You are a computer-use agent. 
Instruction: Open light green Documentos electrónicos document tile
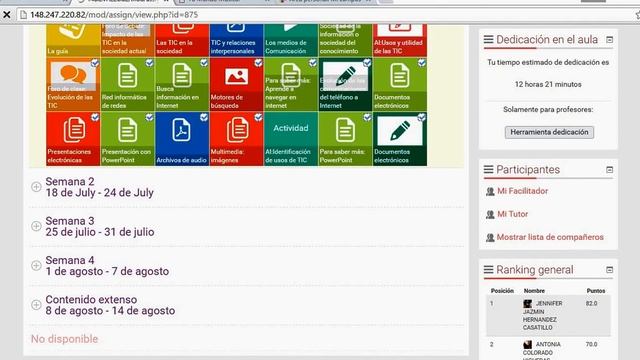click(x=400, y=84)
